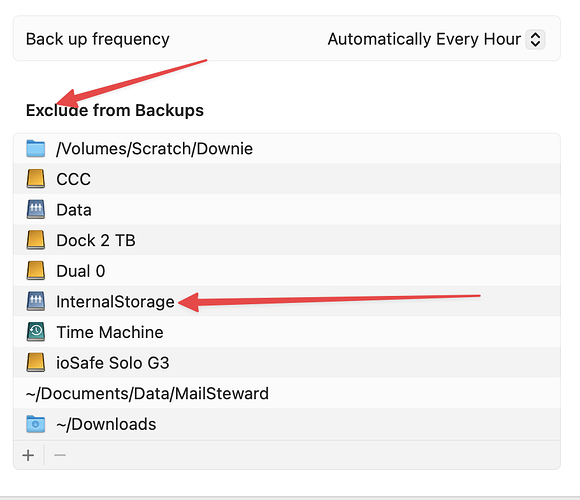Select the ~/Documents/Data/MailSteward entry

coord(287,393)
